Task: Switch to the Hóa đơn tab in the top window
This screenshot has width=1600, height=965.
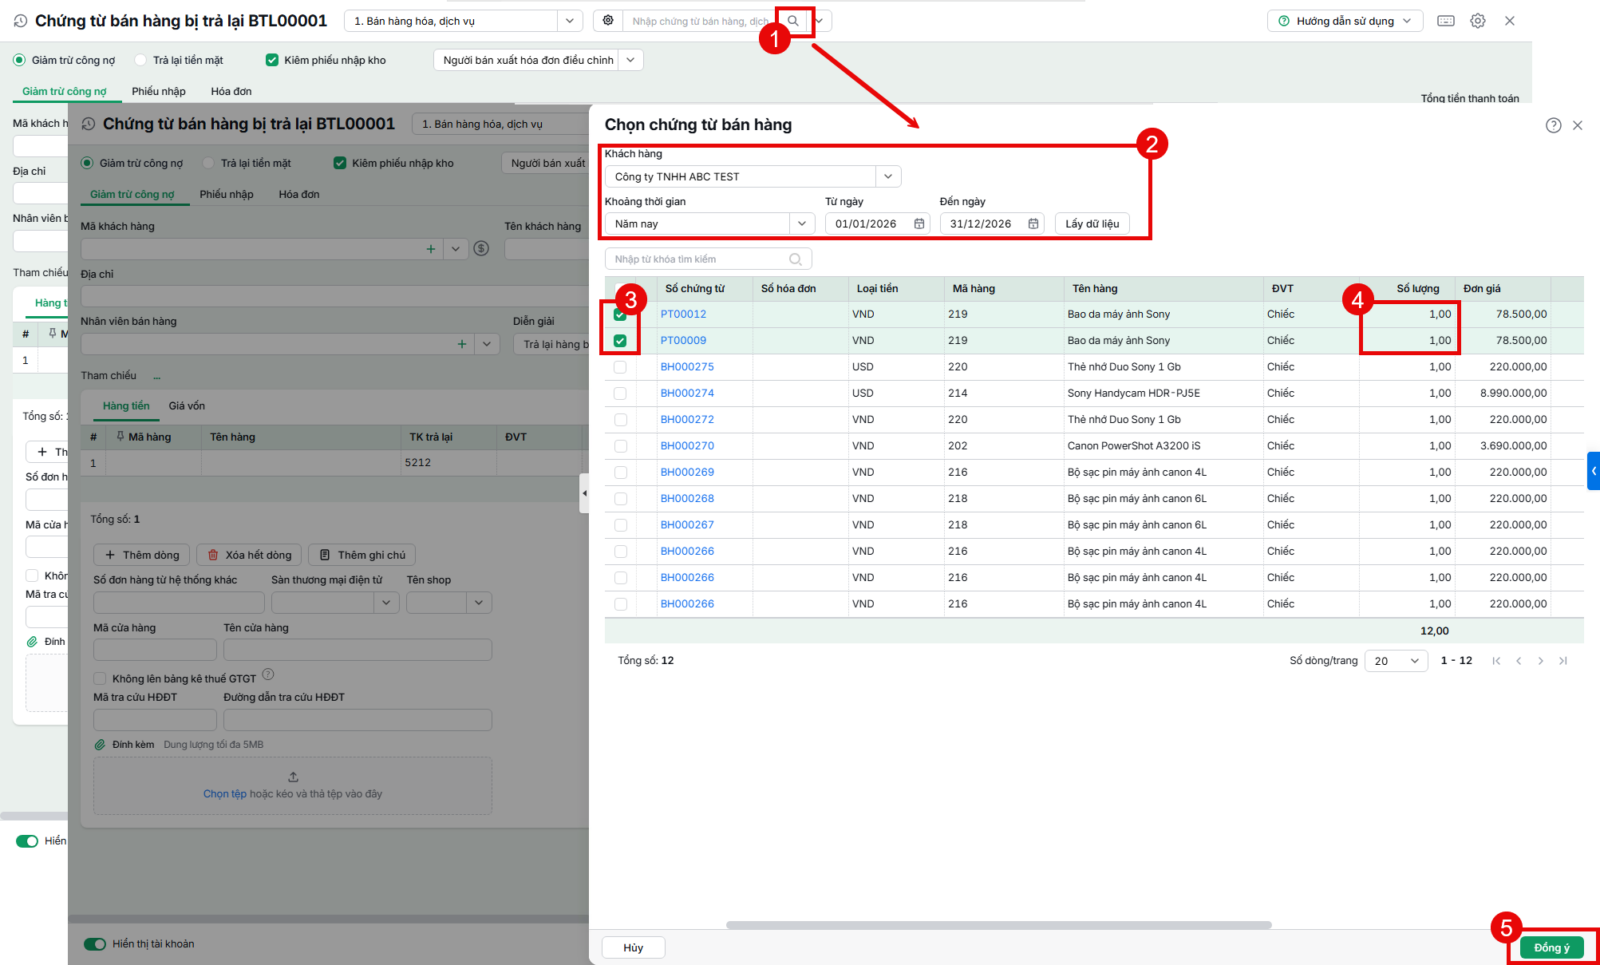Action: (231, 91)
